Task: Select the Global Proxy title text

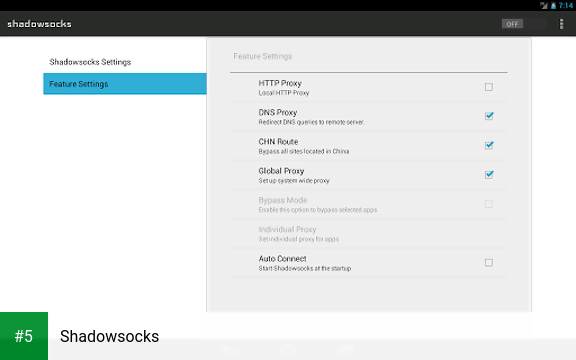Action: coord(281,171)
